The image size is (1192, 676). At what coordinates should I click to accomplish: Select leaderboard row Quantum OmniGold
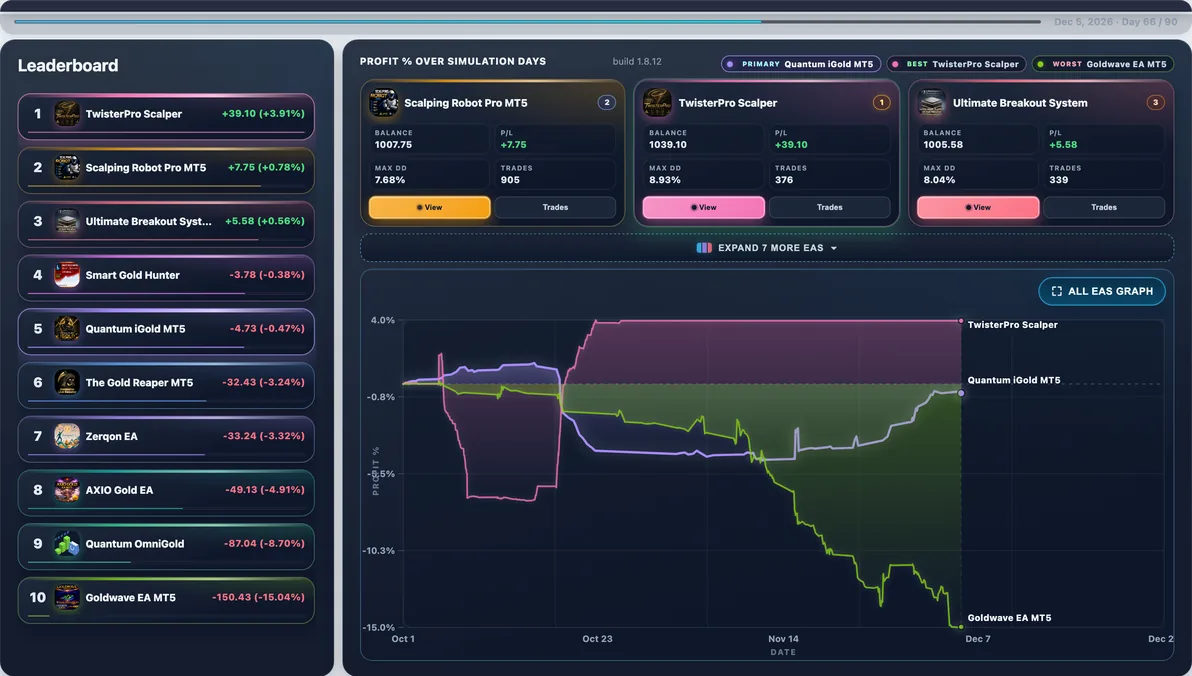pyautogui.click(x=166, y=547)
